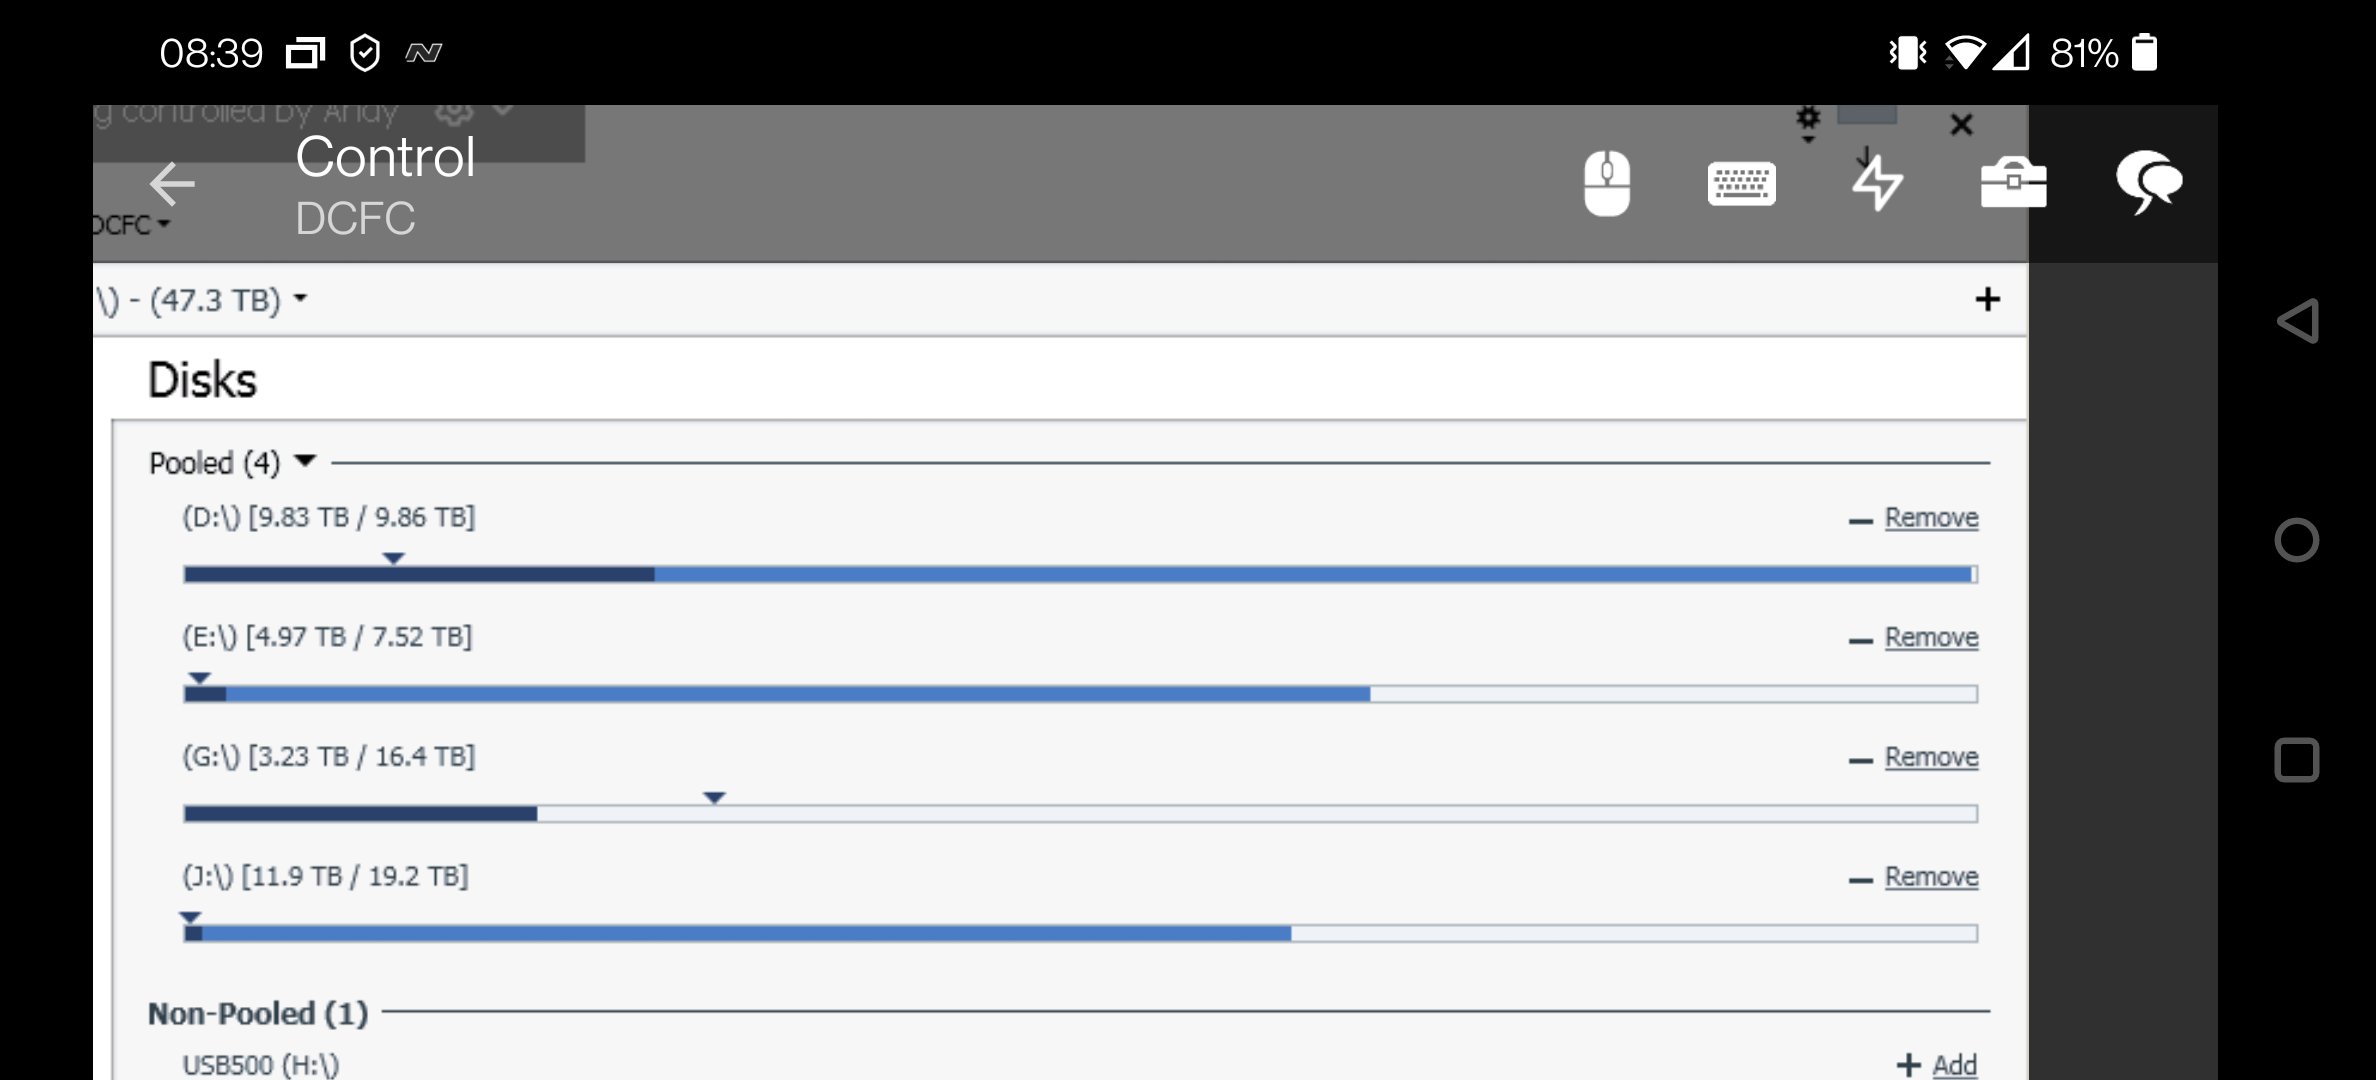Select the USB500 (H:\) disk entry

262,1064
